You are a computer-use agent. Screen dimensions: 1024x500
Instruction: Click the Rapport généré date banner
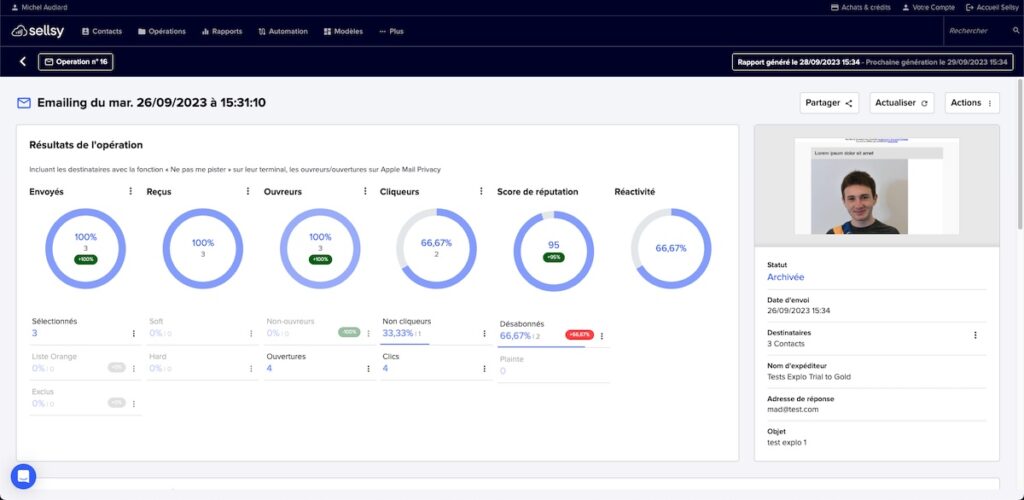[x=872, y=62]
